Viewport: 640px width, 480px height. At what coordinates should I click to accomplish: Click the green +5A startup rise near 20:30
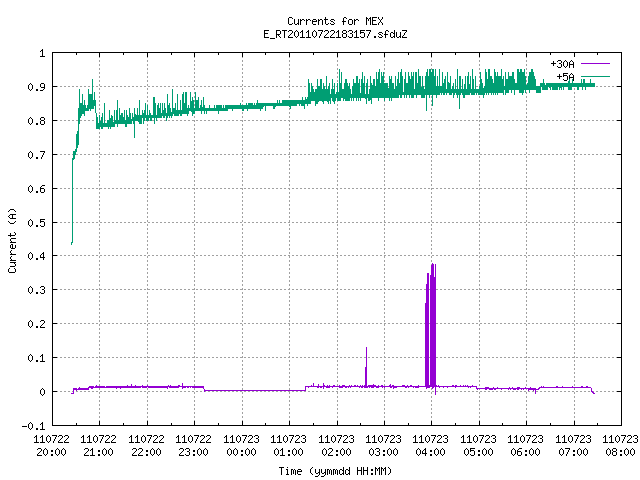73,200
